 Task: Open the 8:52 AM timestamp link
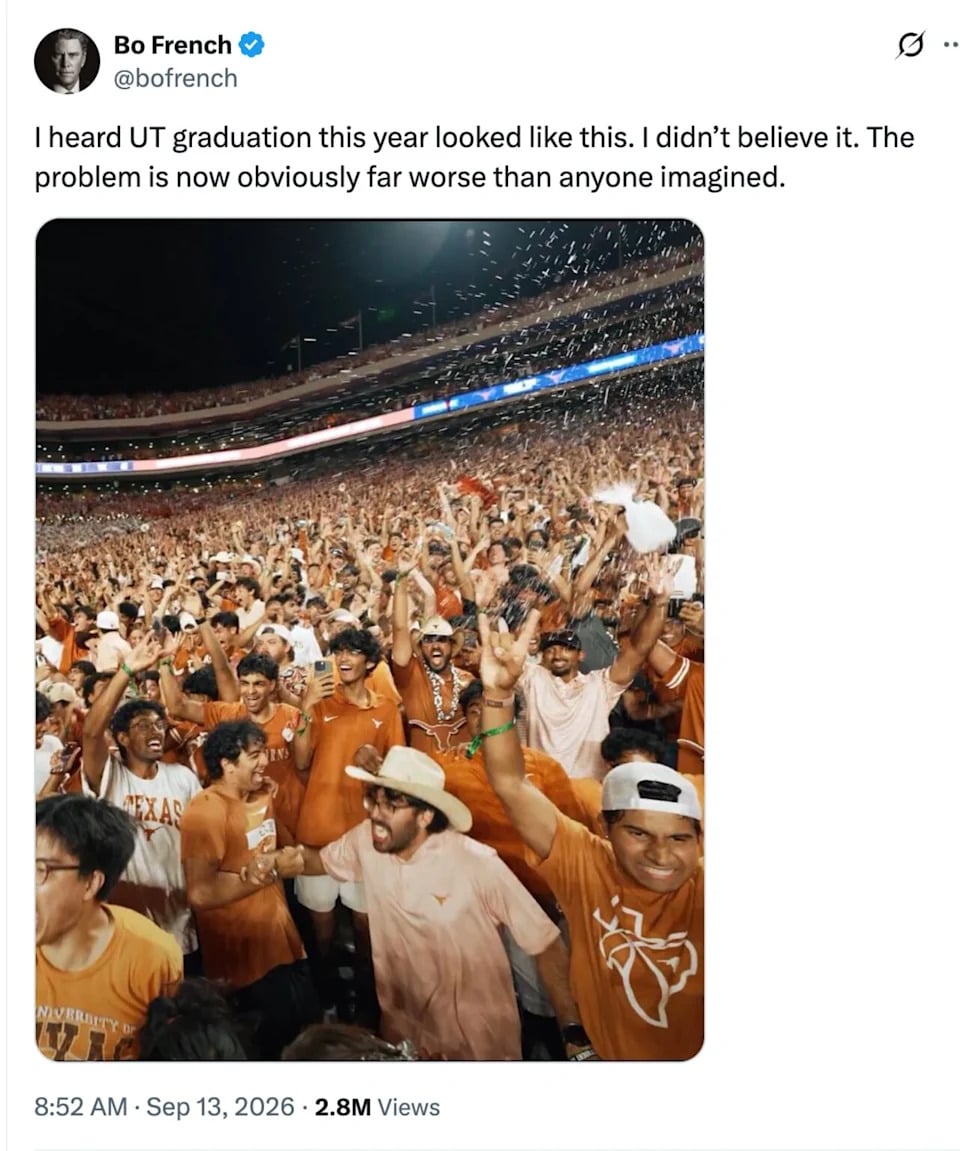click(81, 1106)
